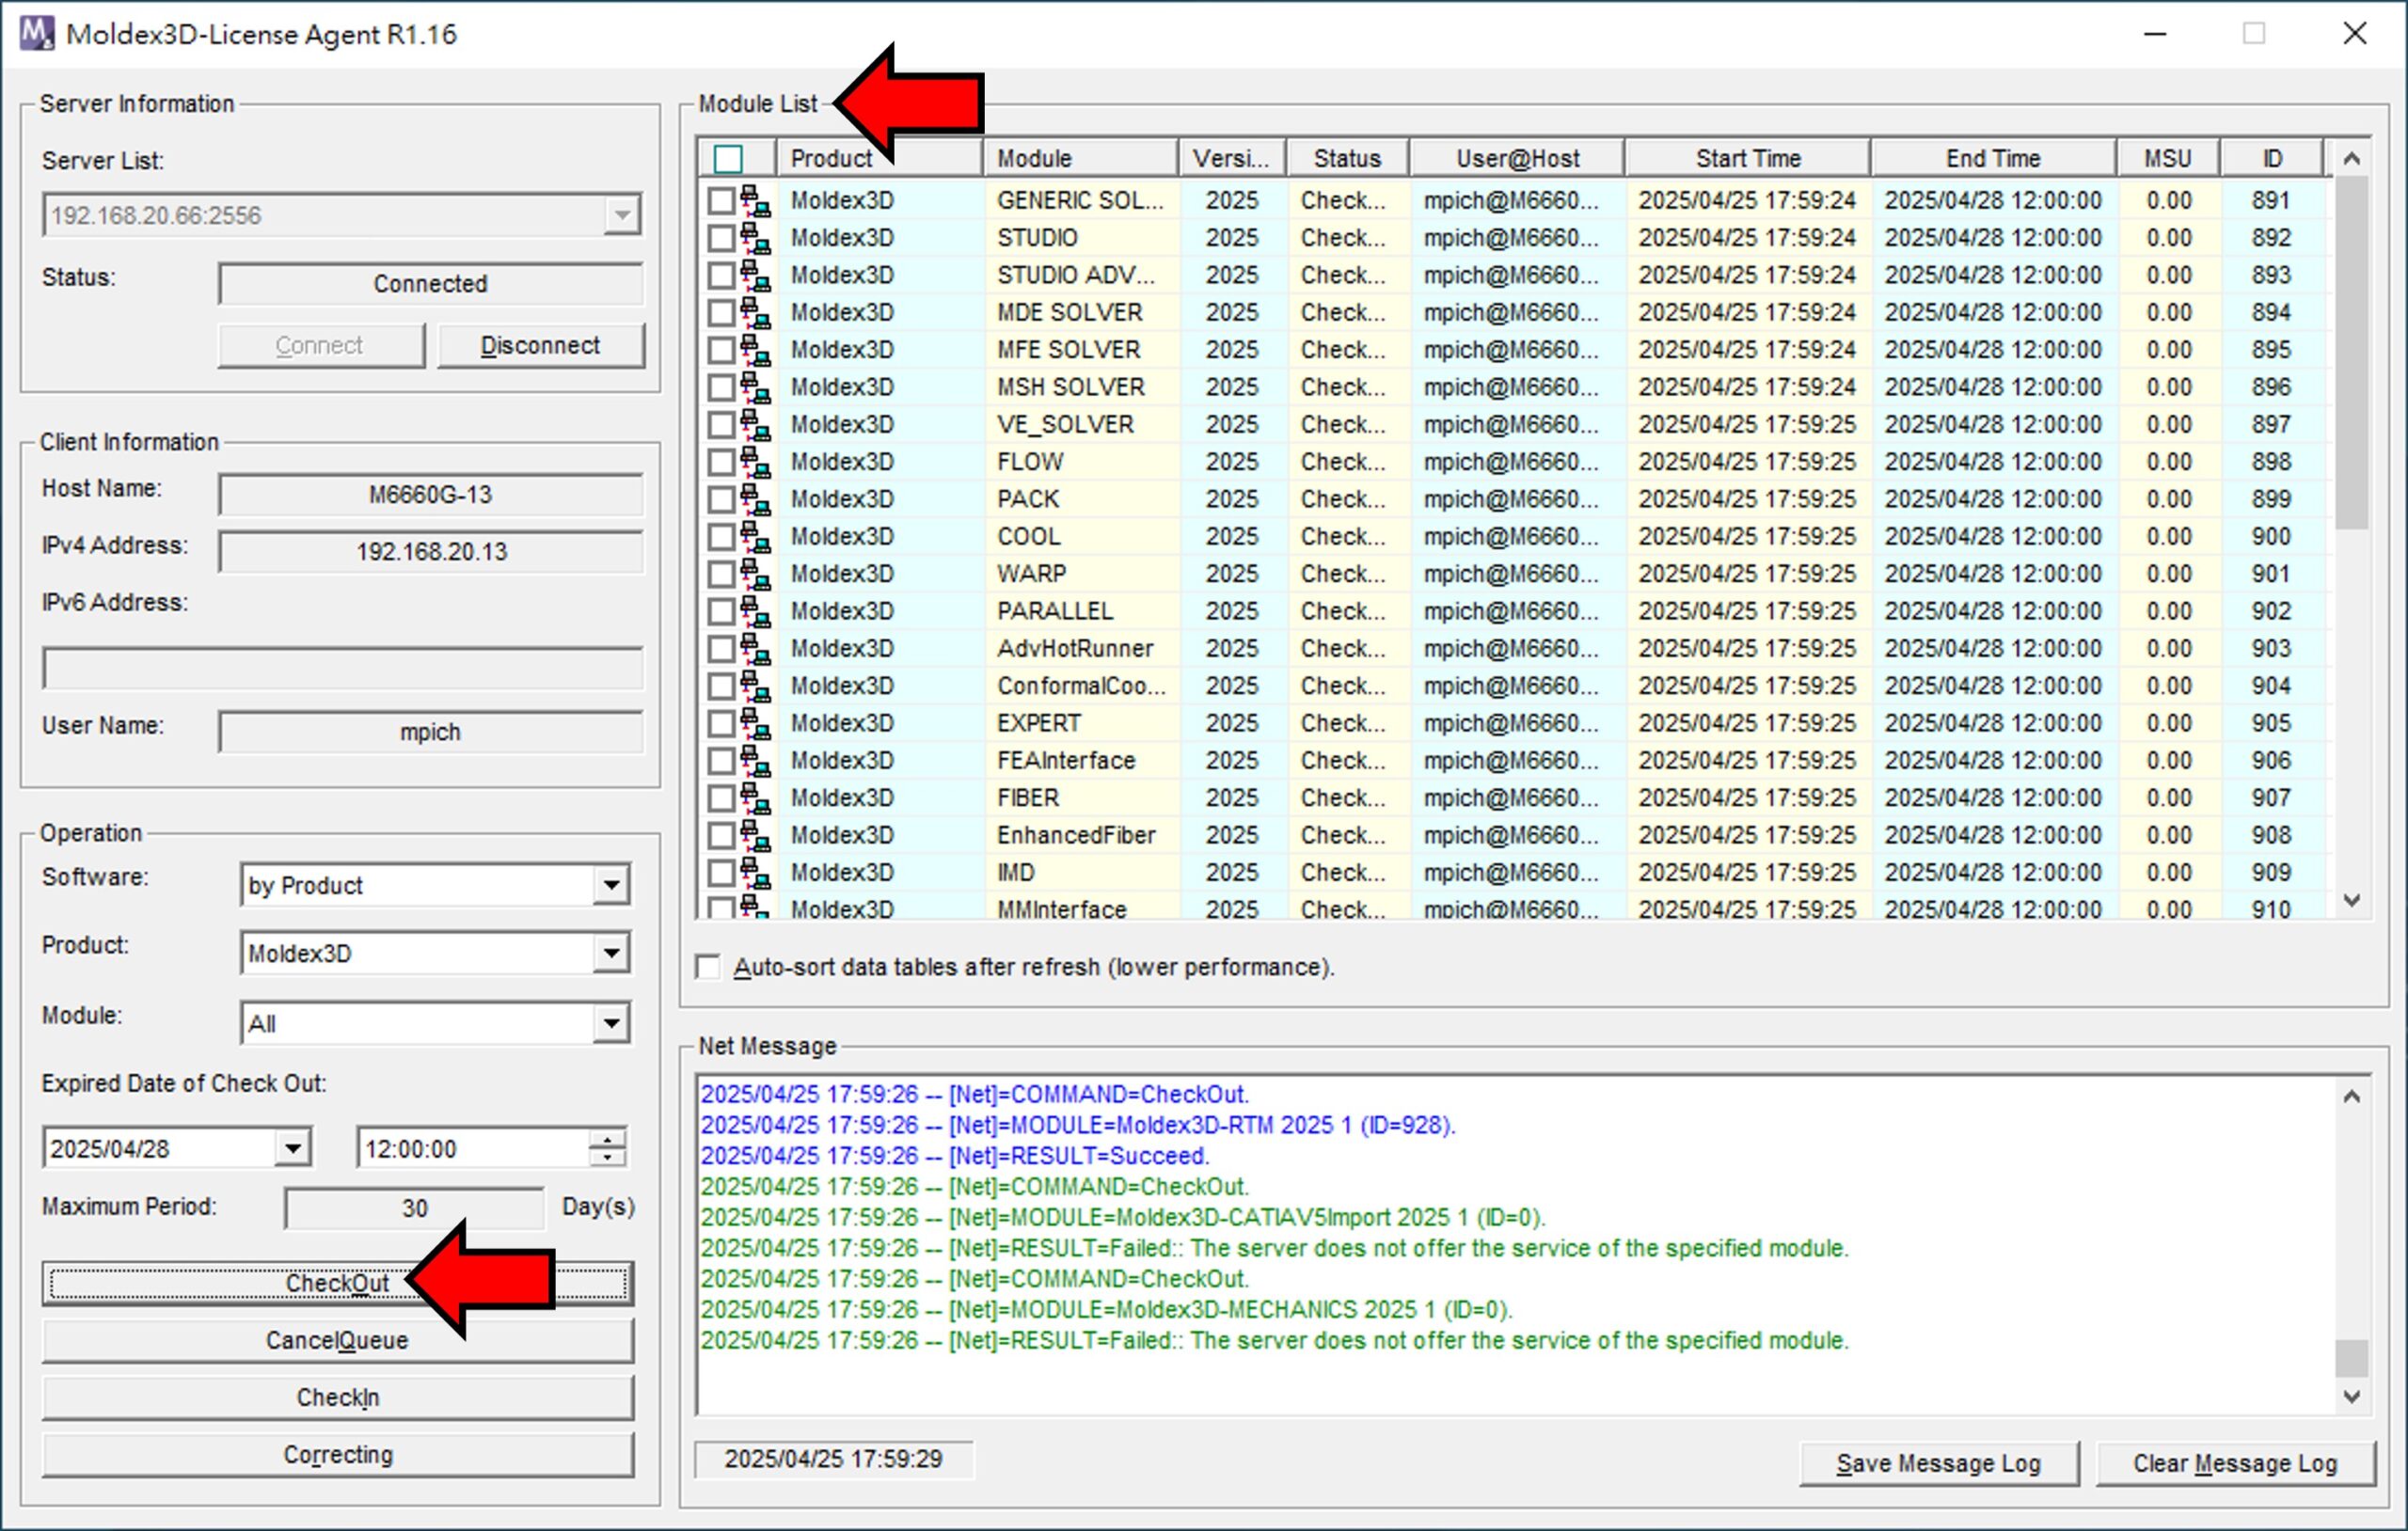The image size is (2408, 1531).
Task: Click the network icon in the IMD row
Action: point(756,872)
